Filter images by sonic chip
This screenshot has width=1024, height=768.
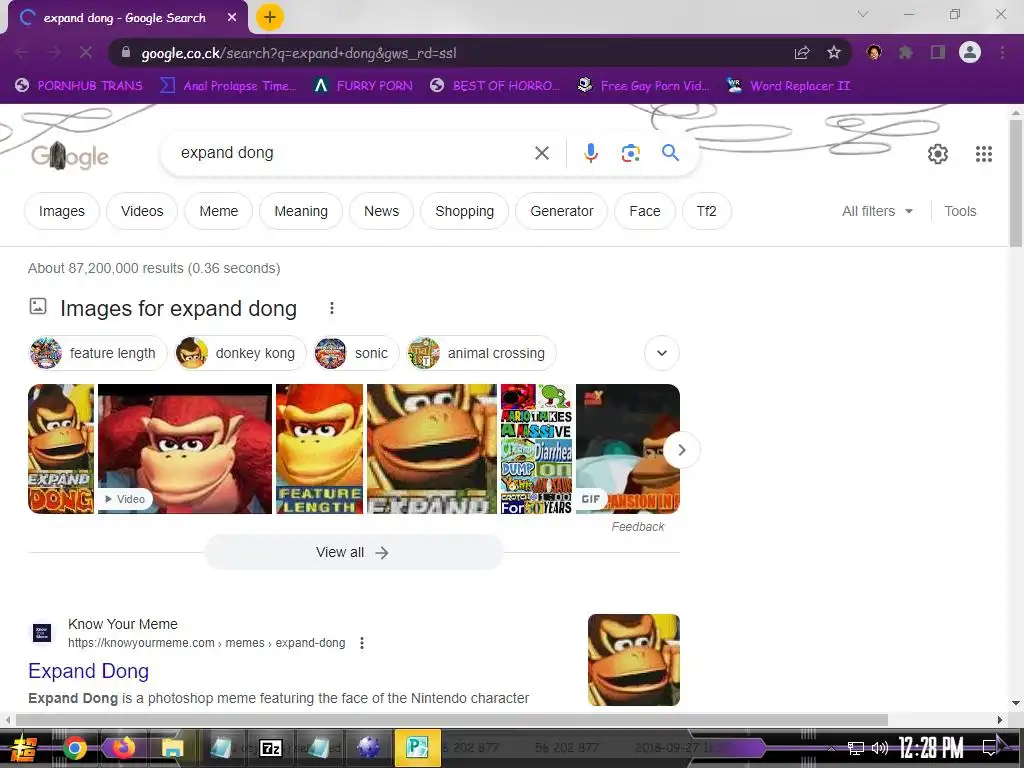coord(356,353)
